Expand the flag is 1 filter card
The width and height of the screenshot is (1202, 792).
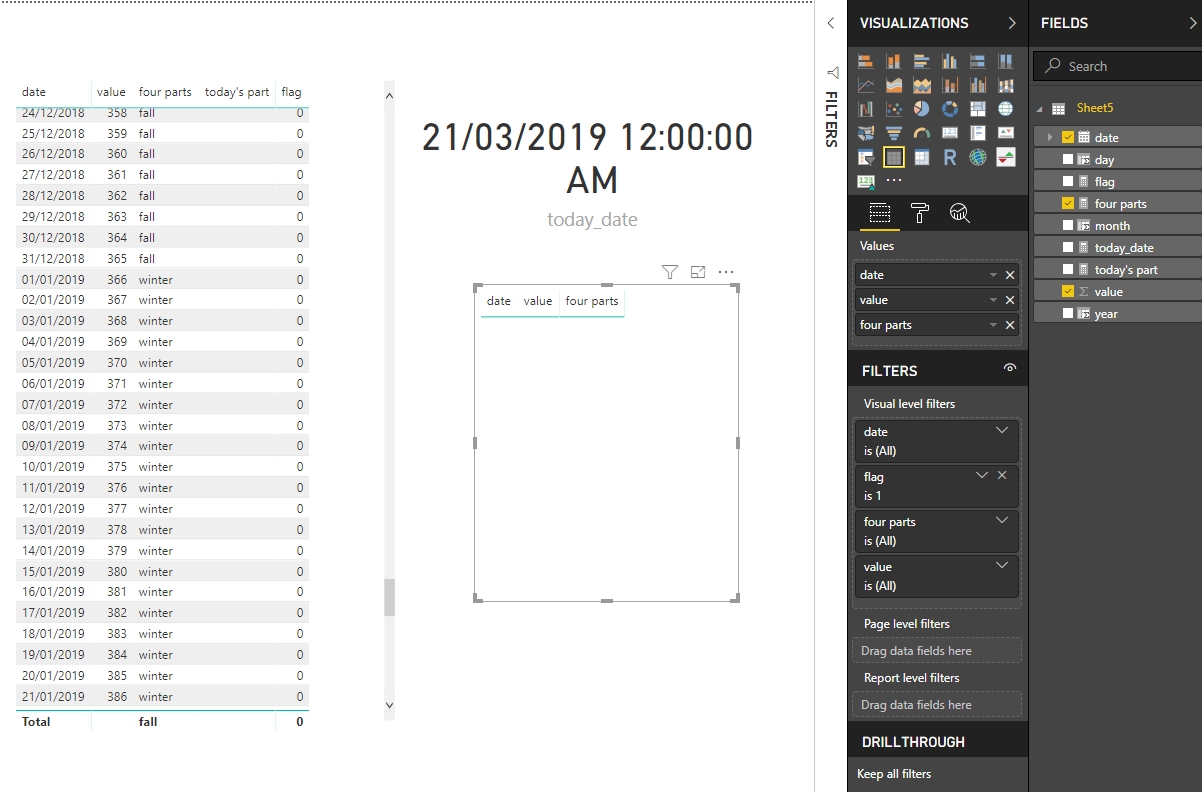click(981, 475)
